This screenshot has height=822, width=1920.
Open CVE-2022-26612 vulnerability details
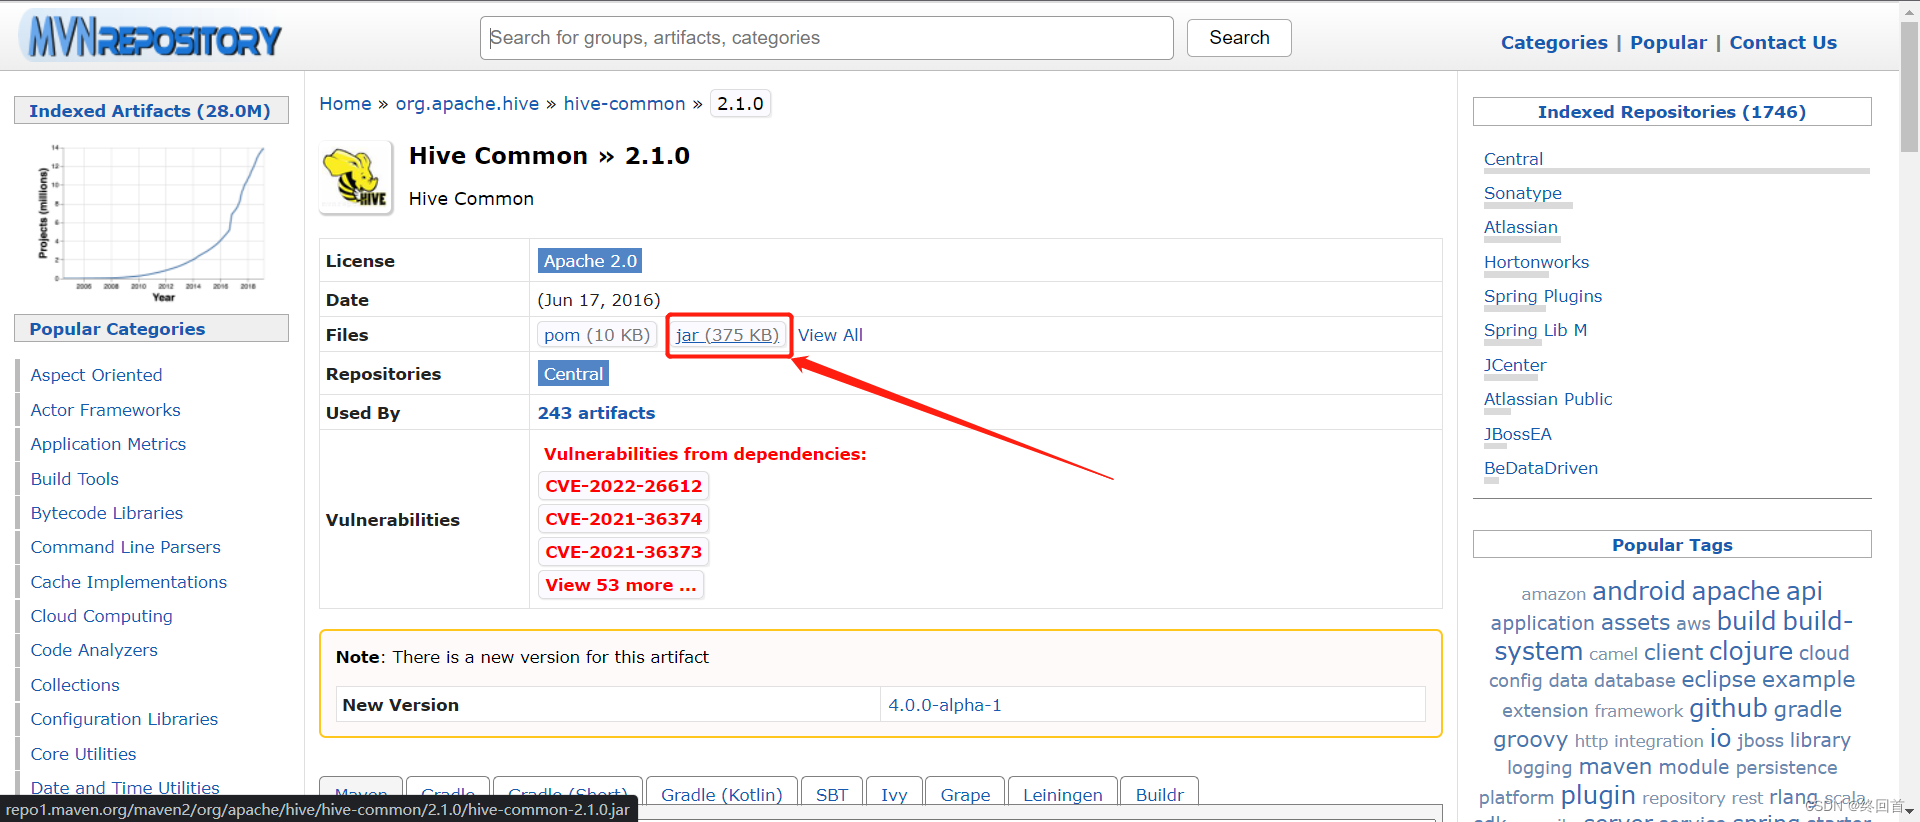(624, 486)
